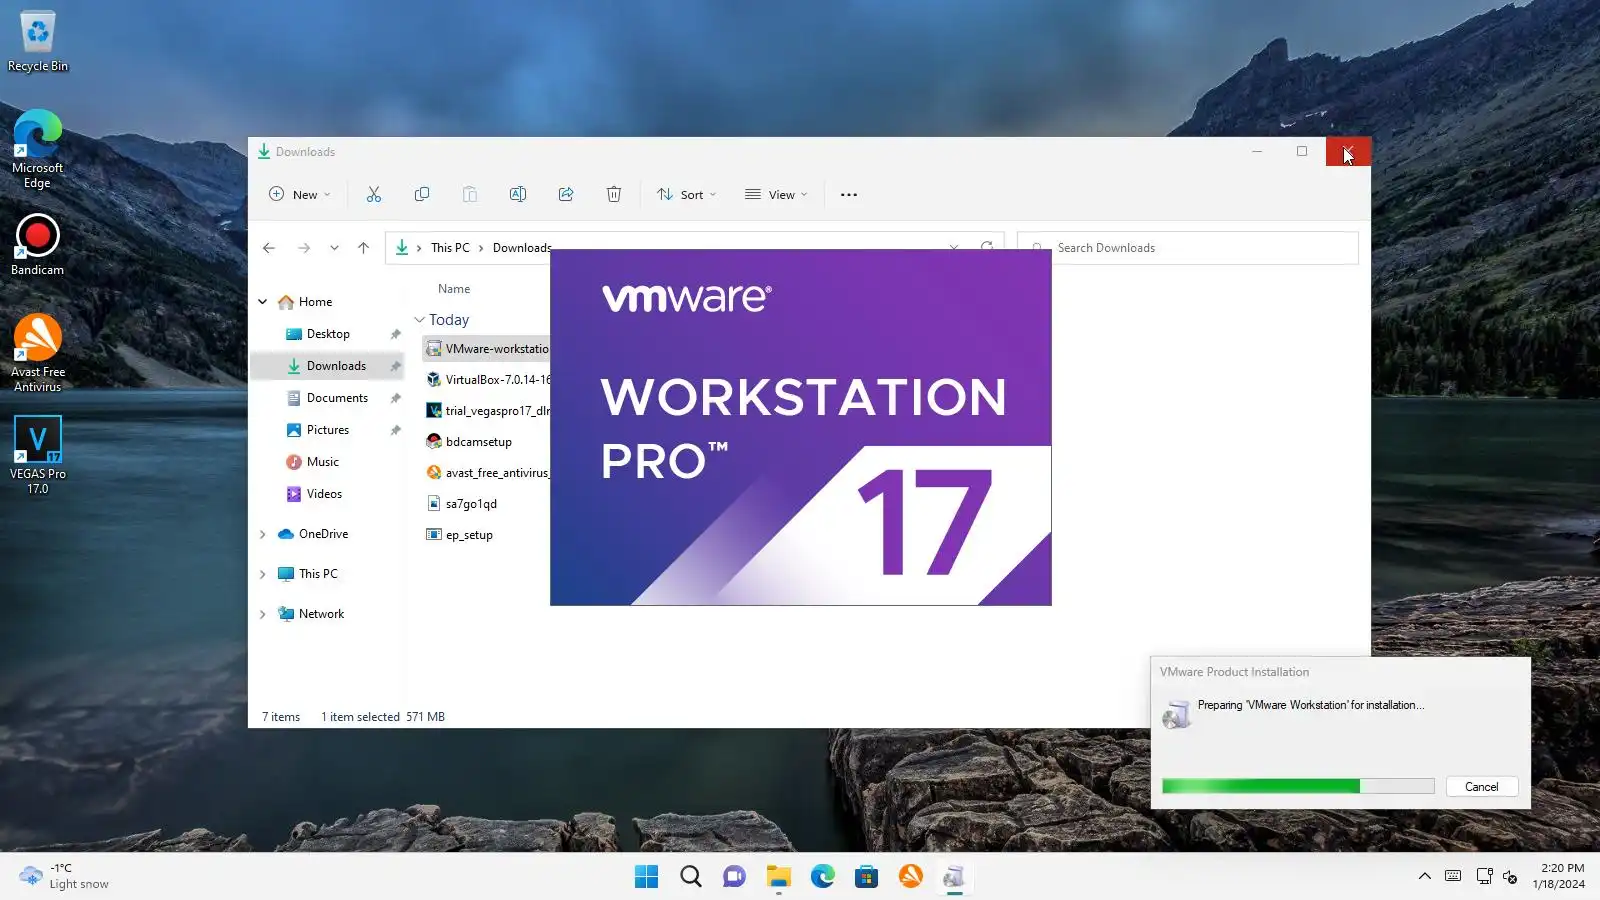
Task: Select Documents in navigation pane
Action: [x=328, y=398]
